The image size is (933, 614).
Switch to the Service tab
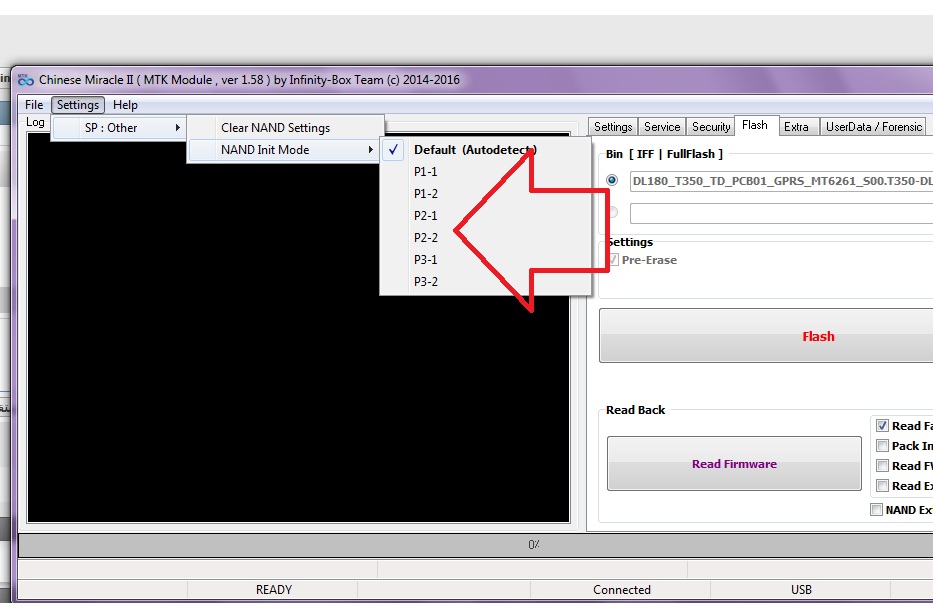point(662,127)
